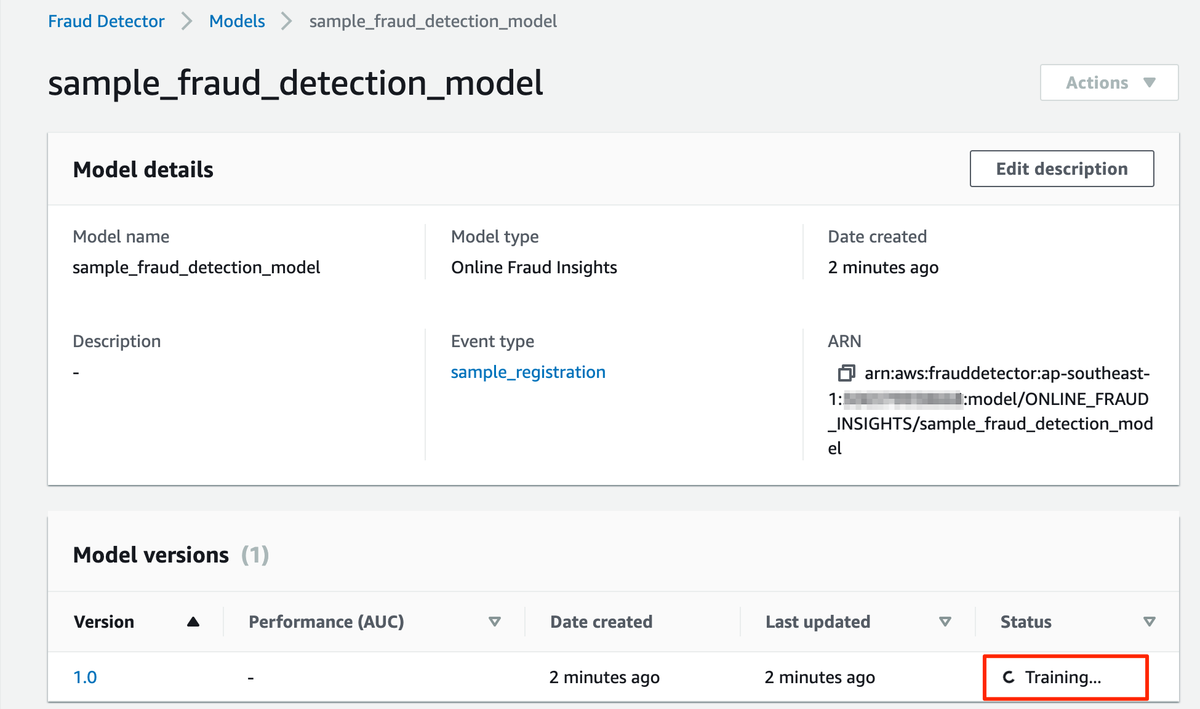Sort by Last updated arrow
The height and width of the screenshot is (709, 1200).
pos(945,622)
